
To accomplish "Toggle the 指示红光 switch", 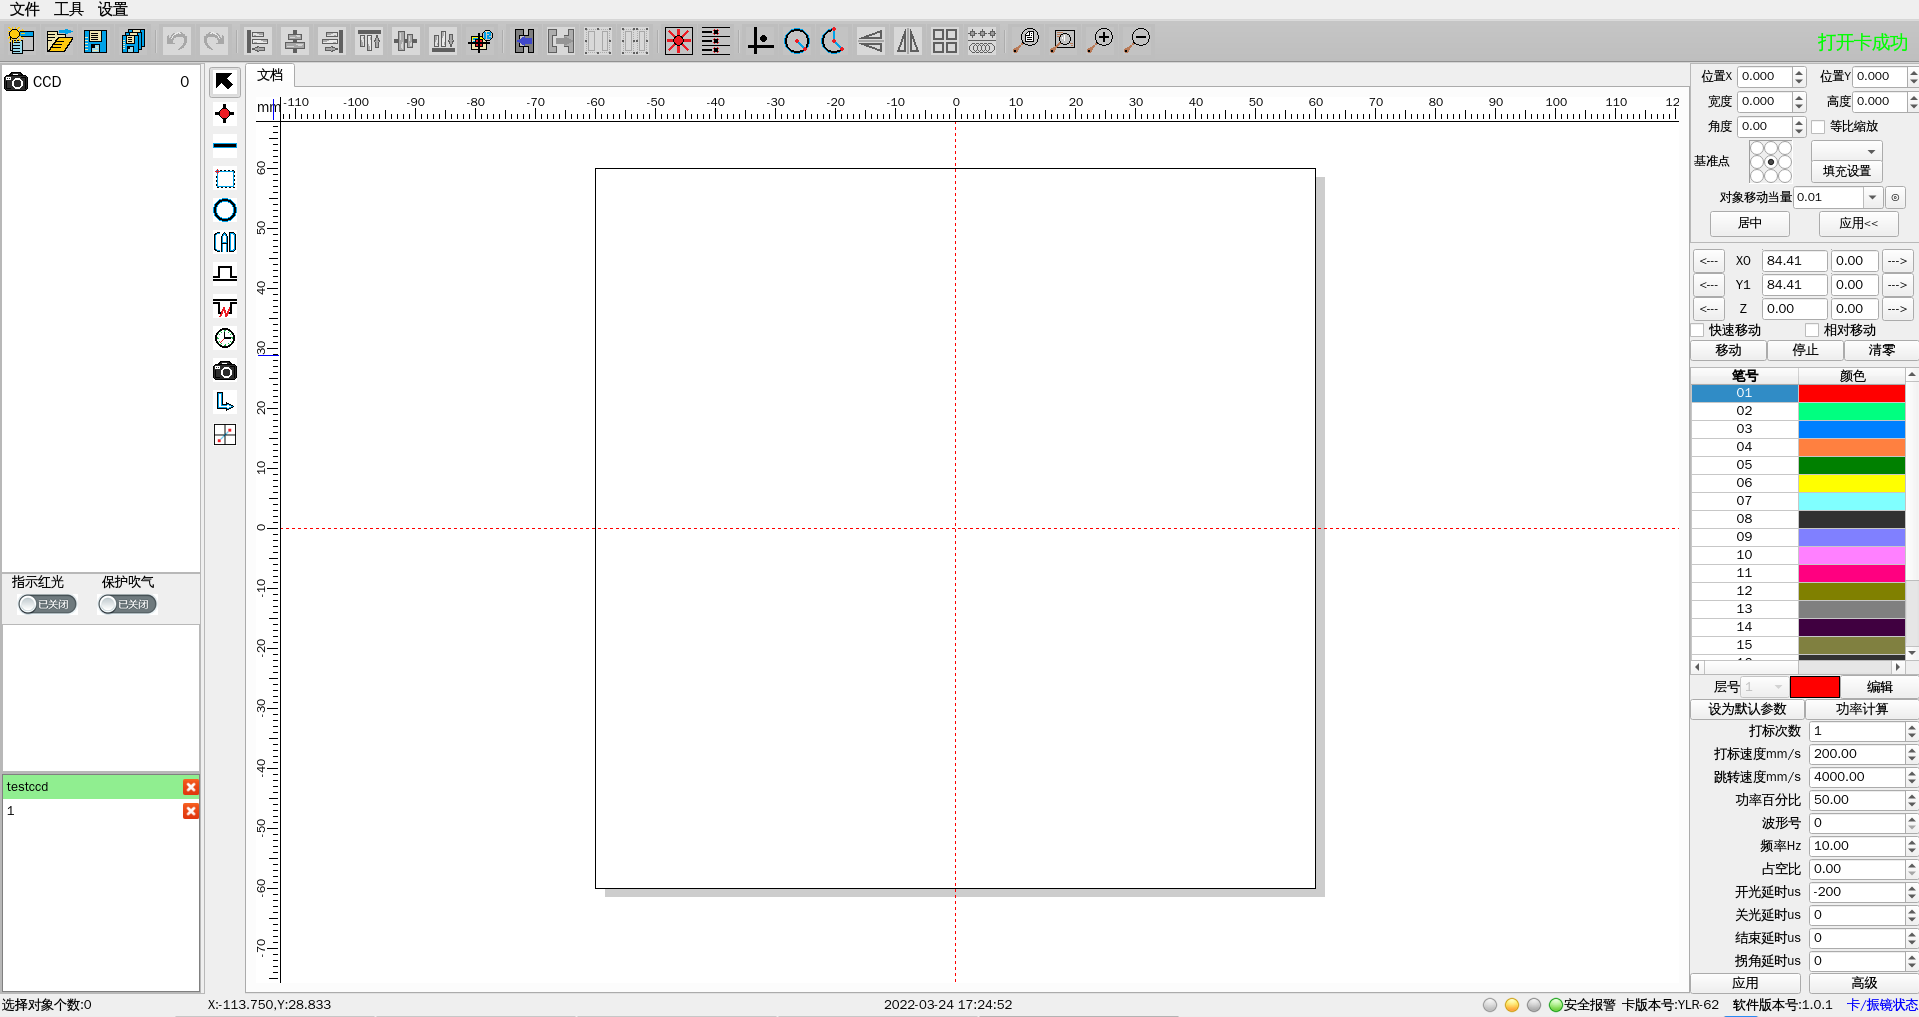I will tap(47, 604).
